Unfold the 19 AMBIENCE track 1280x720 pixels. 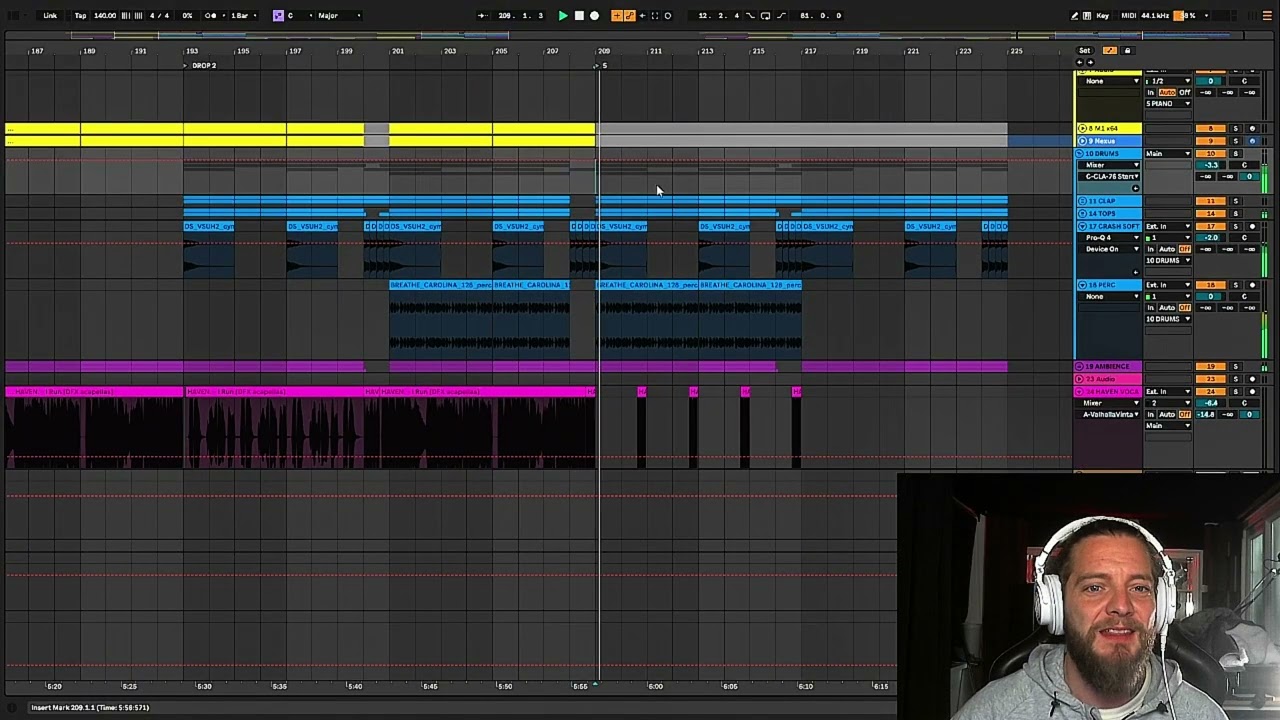coord(1079,366)
